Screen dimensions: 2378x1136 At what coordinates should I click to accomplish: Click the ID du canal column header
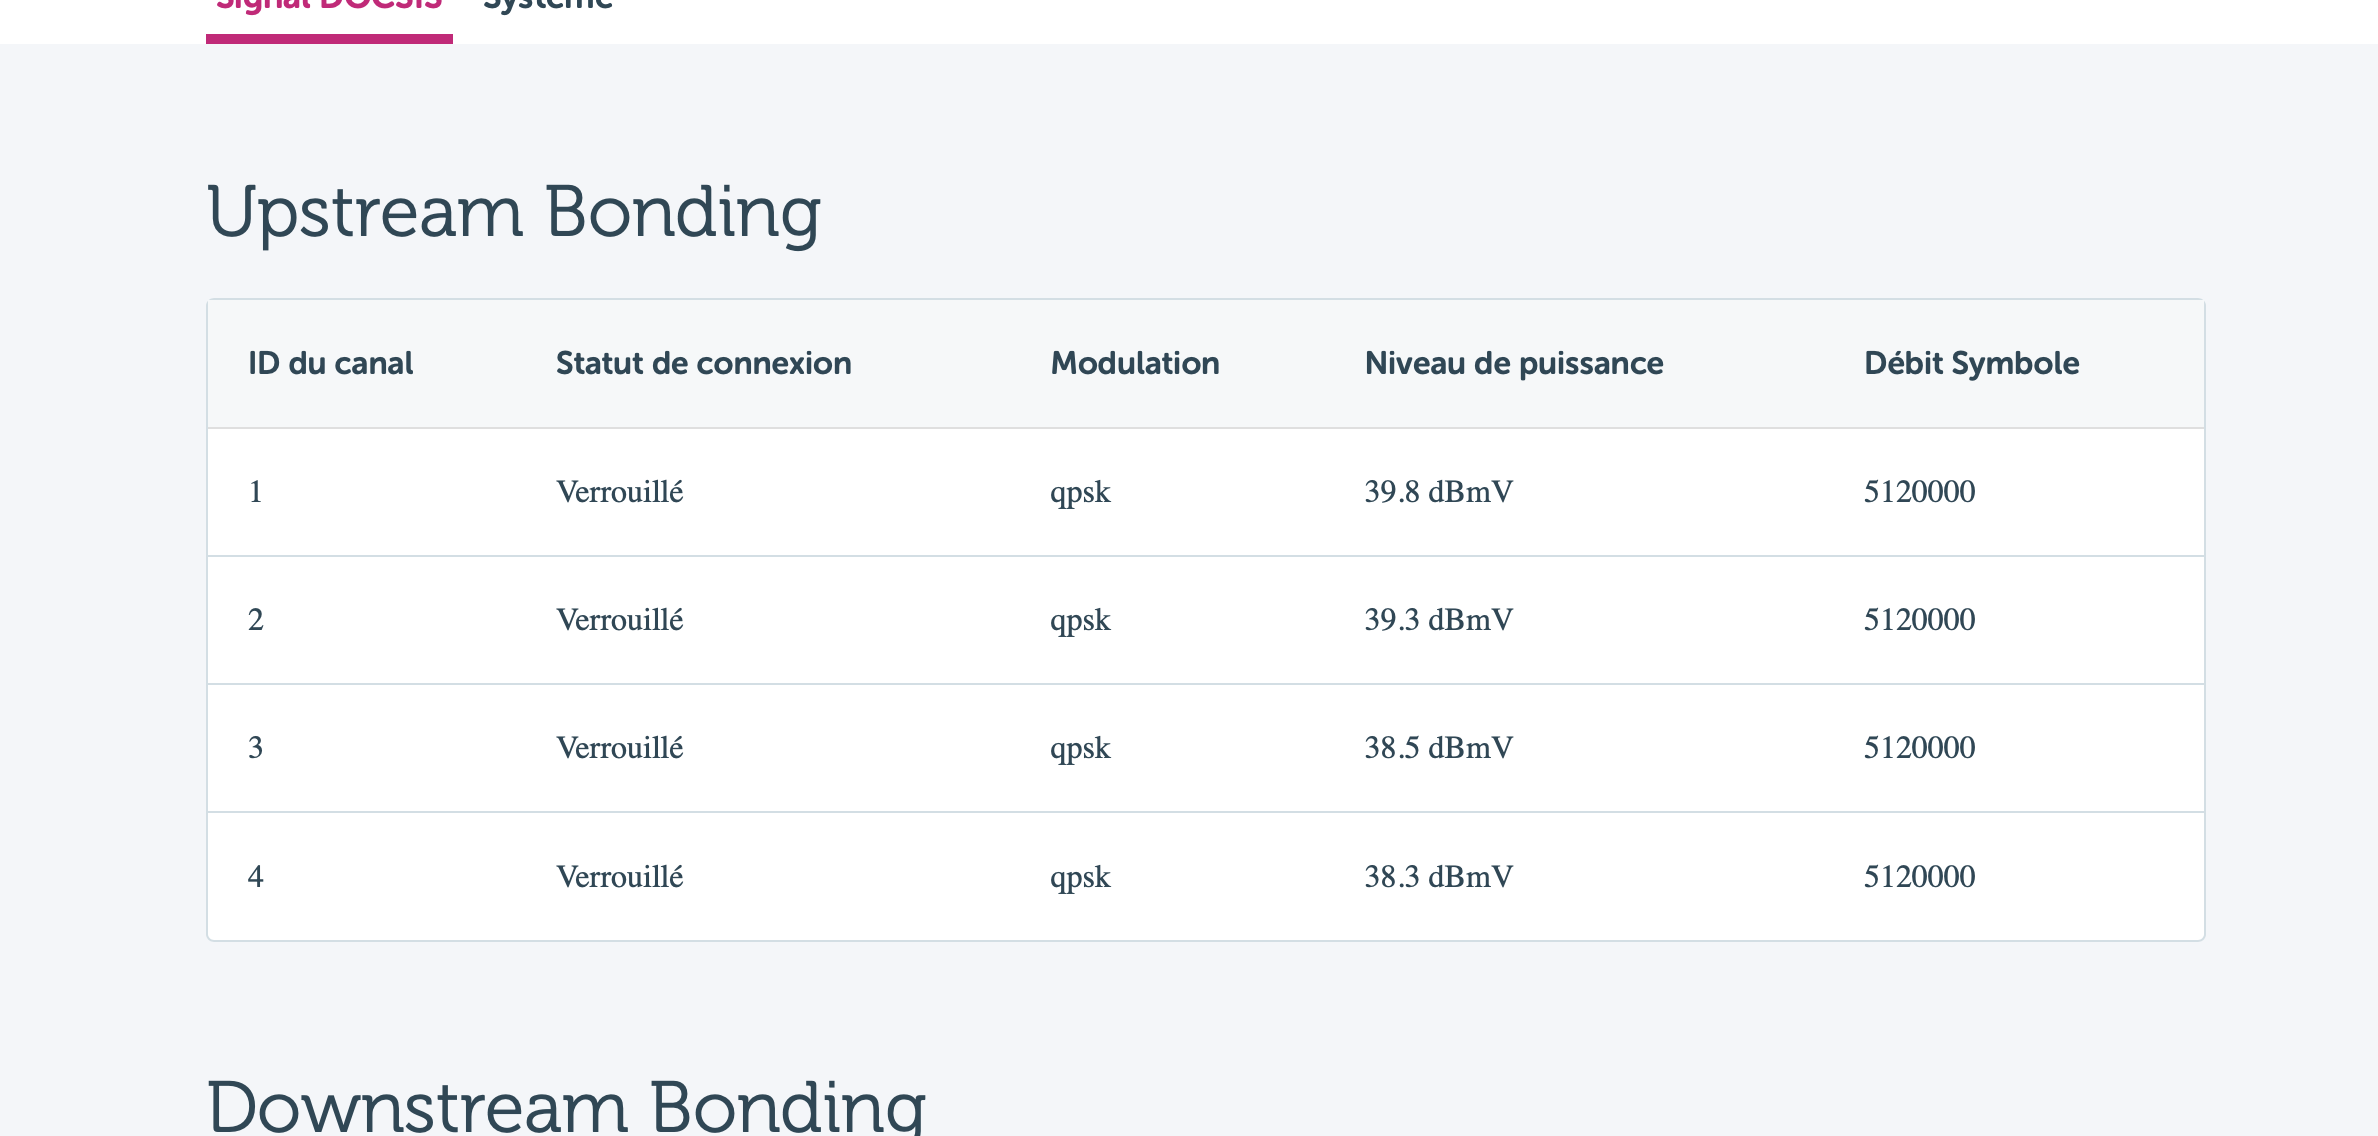click(x=330, y=363)
